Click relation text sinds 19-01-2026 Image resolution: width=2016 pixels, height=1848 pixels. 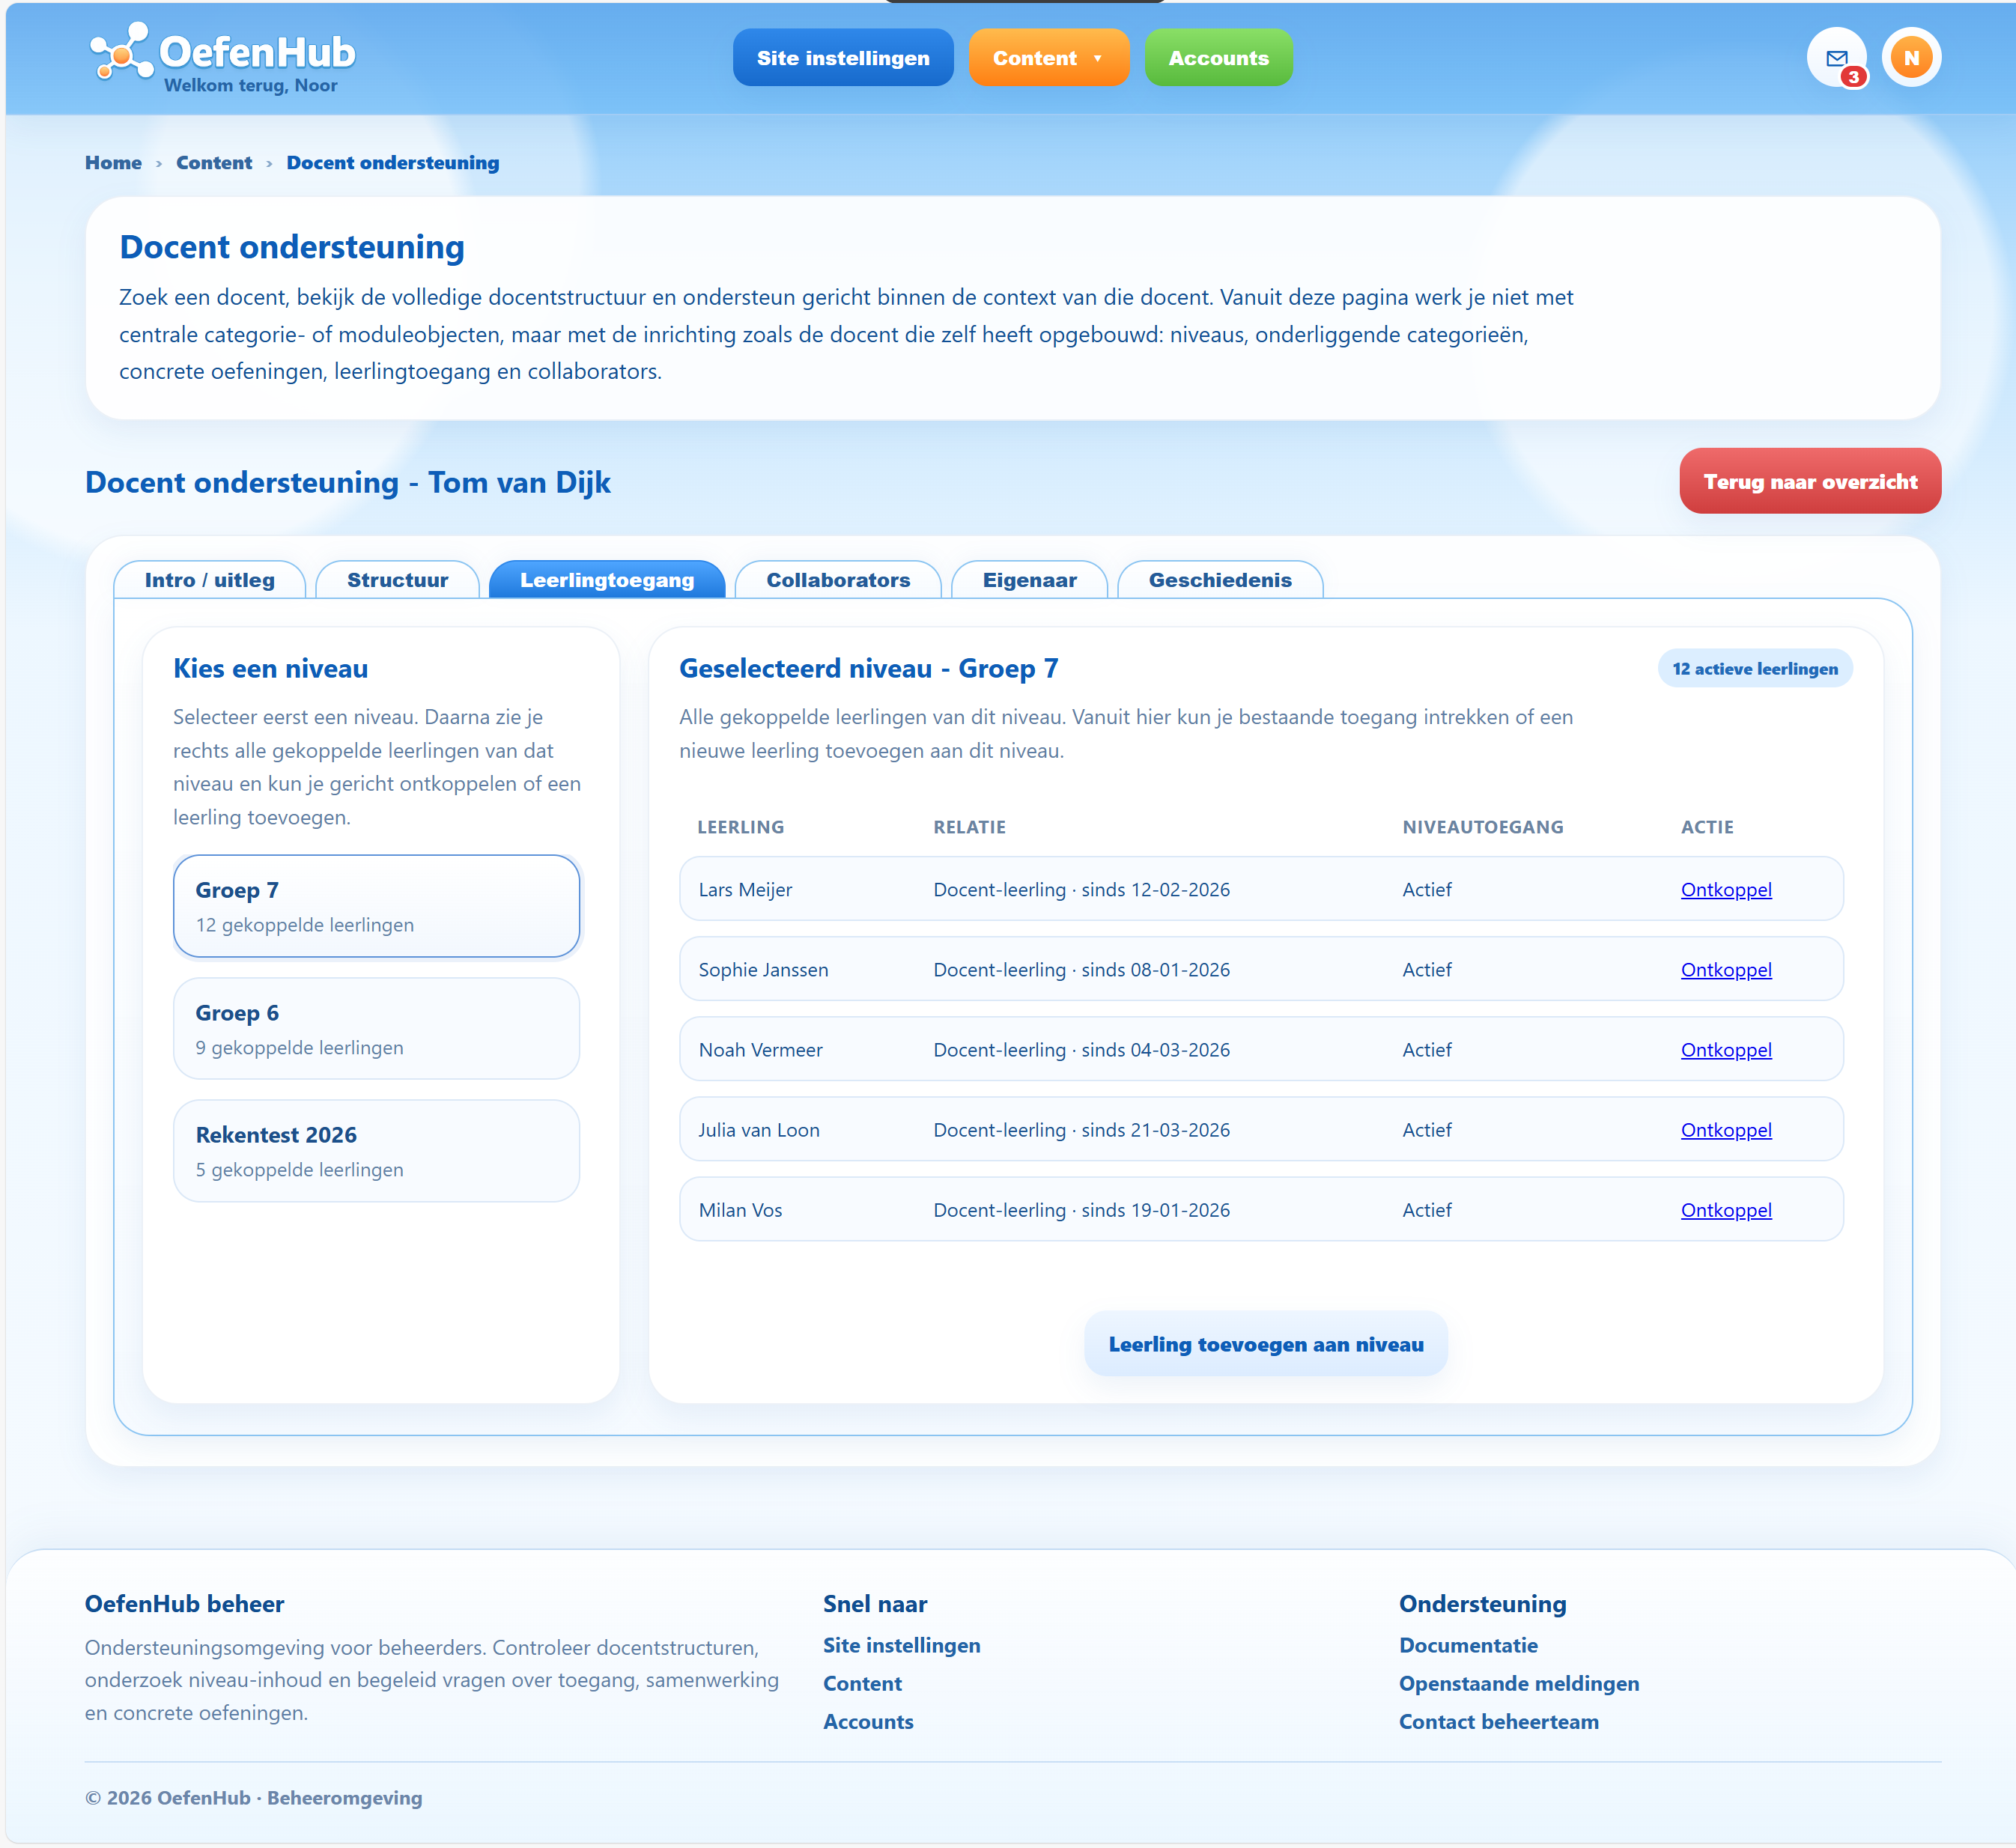tap(1155, 1209)
